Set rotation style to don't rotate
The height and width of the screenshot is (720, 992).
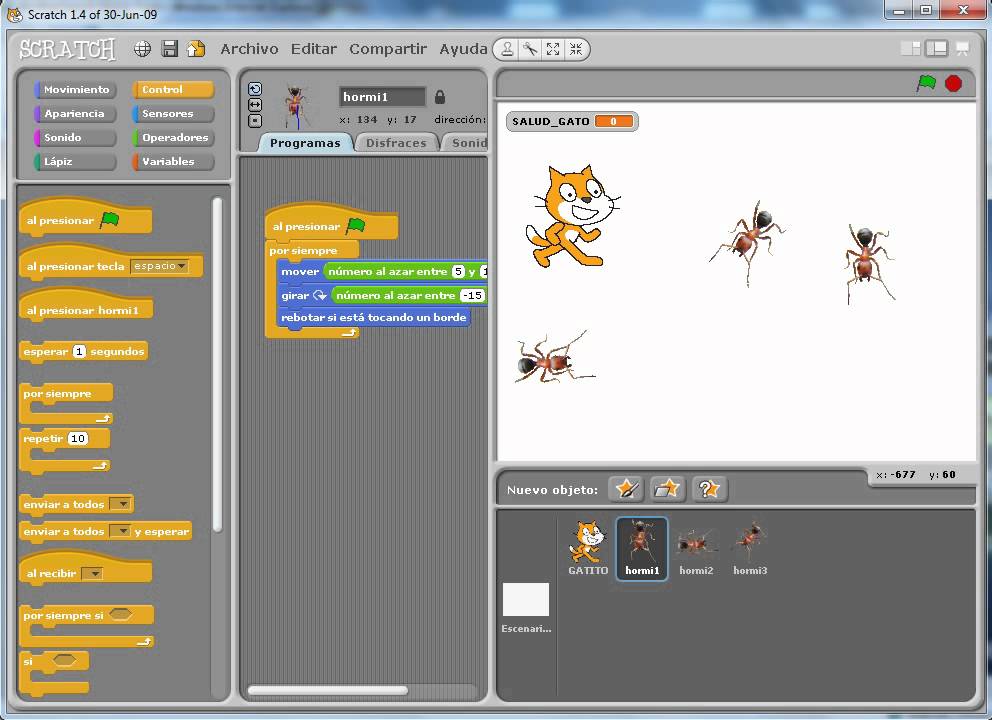(255, 121)
